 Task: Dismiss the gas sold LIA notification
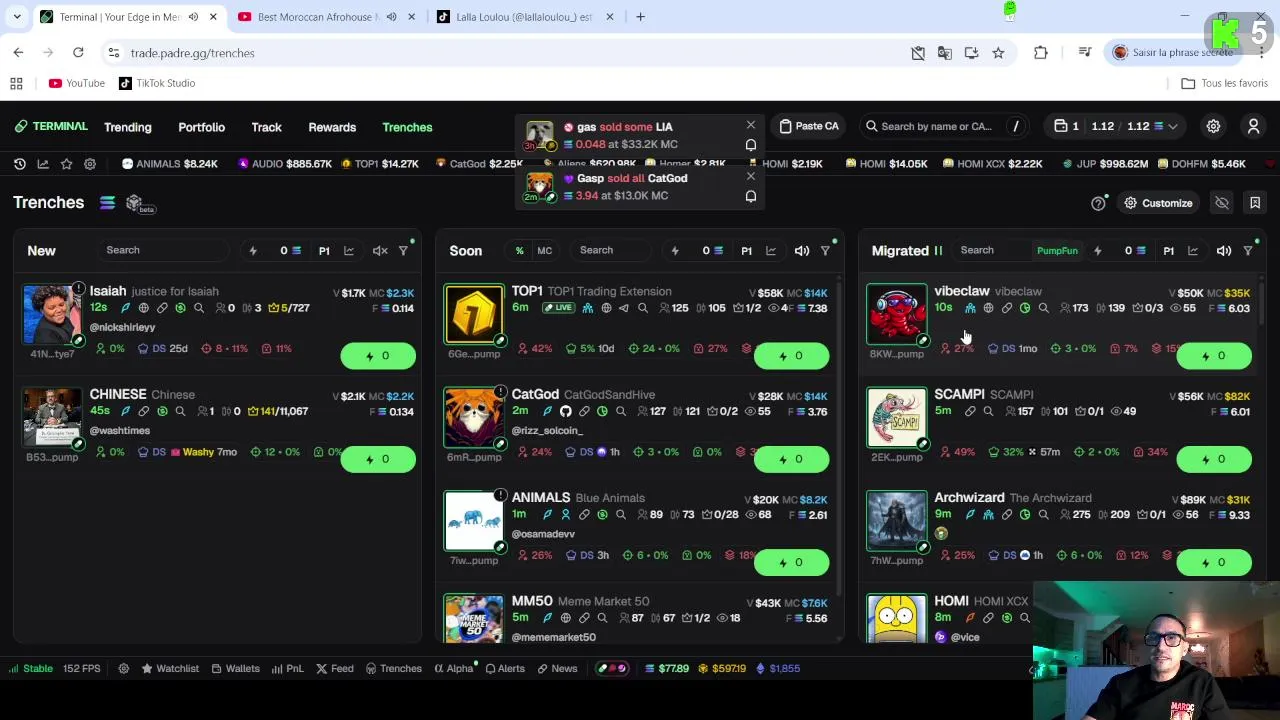coord(751,125)
